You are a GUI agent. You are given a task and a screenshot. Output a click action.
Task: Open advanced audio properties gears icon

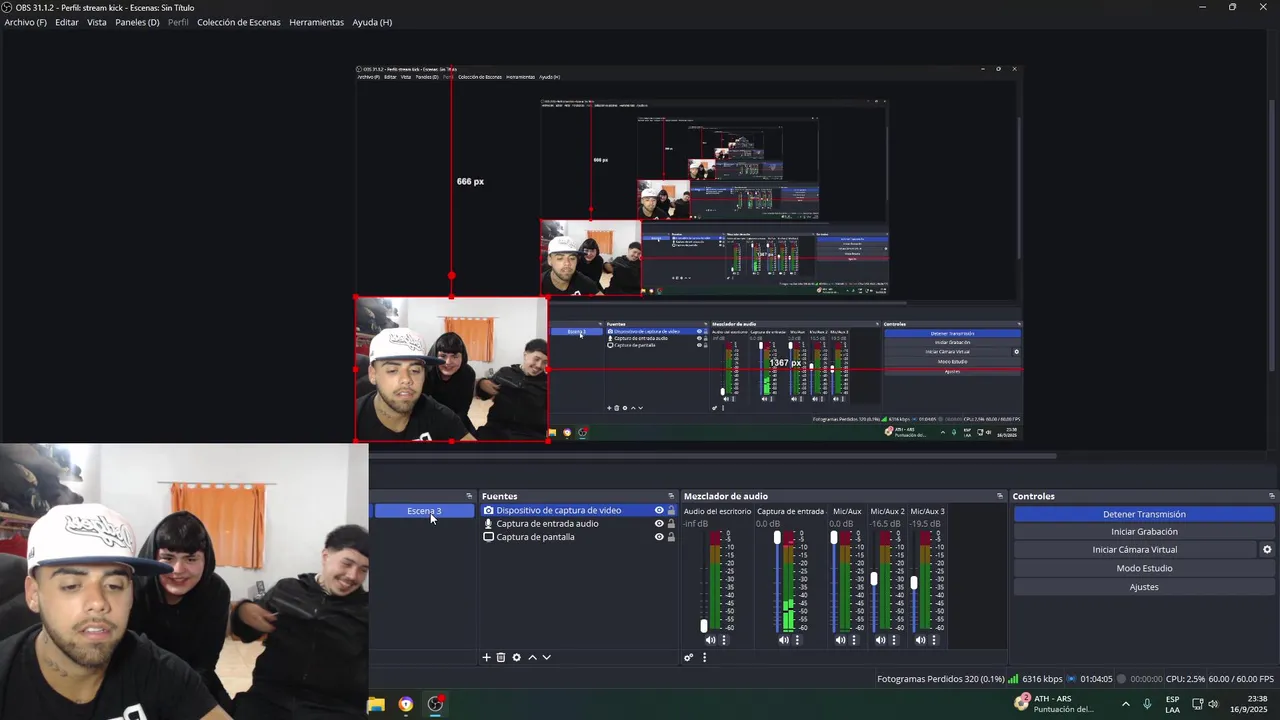tap(688, 657)
